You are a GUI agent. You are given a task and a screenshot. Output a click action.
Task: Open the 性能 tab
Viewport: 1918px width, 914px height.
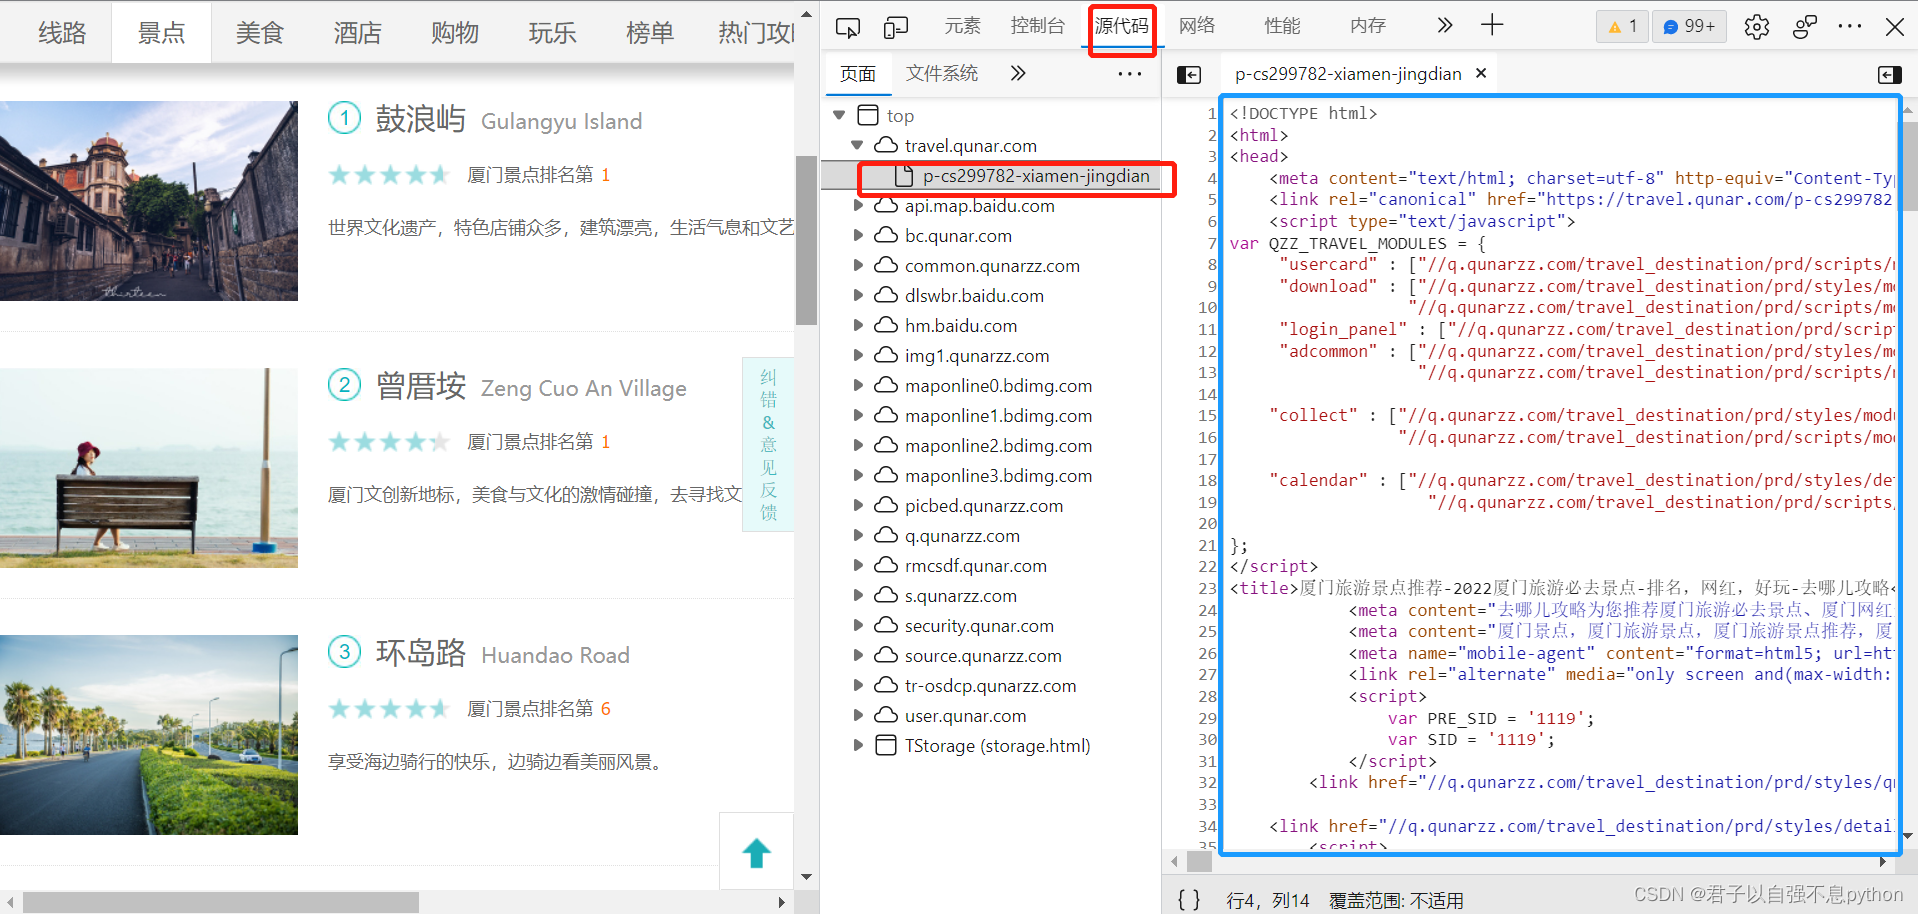click(1282, 26)
